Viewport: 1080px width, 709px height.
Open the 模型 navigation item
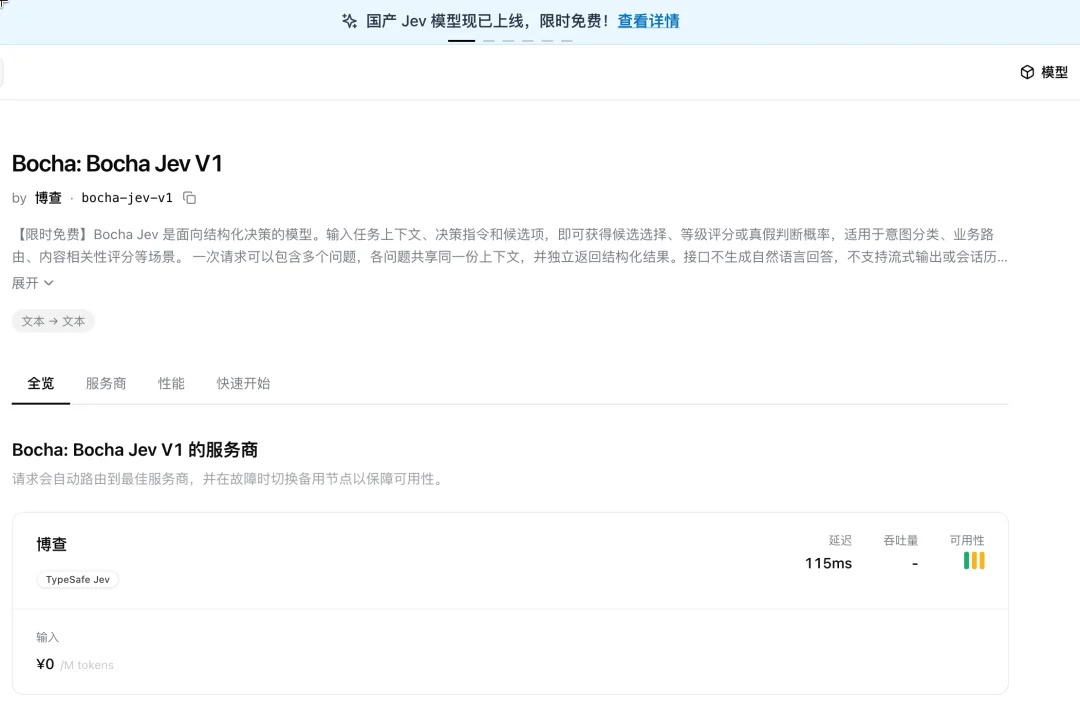(1044, 72)
